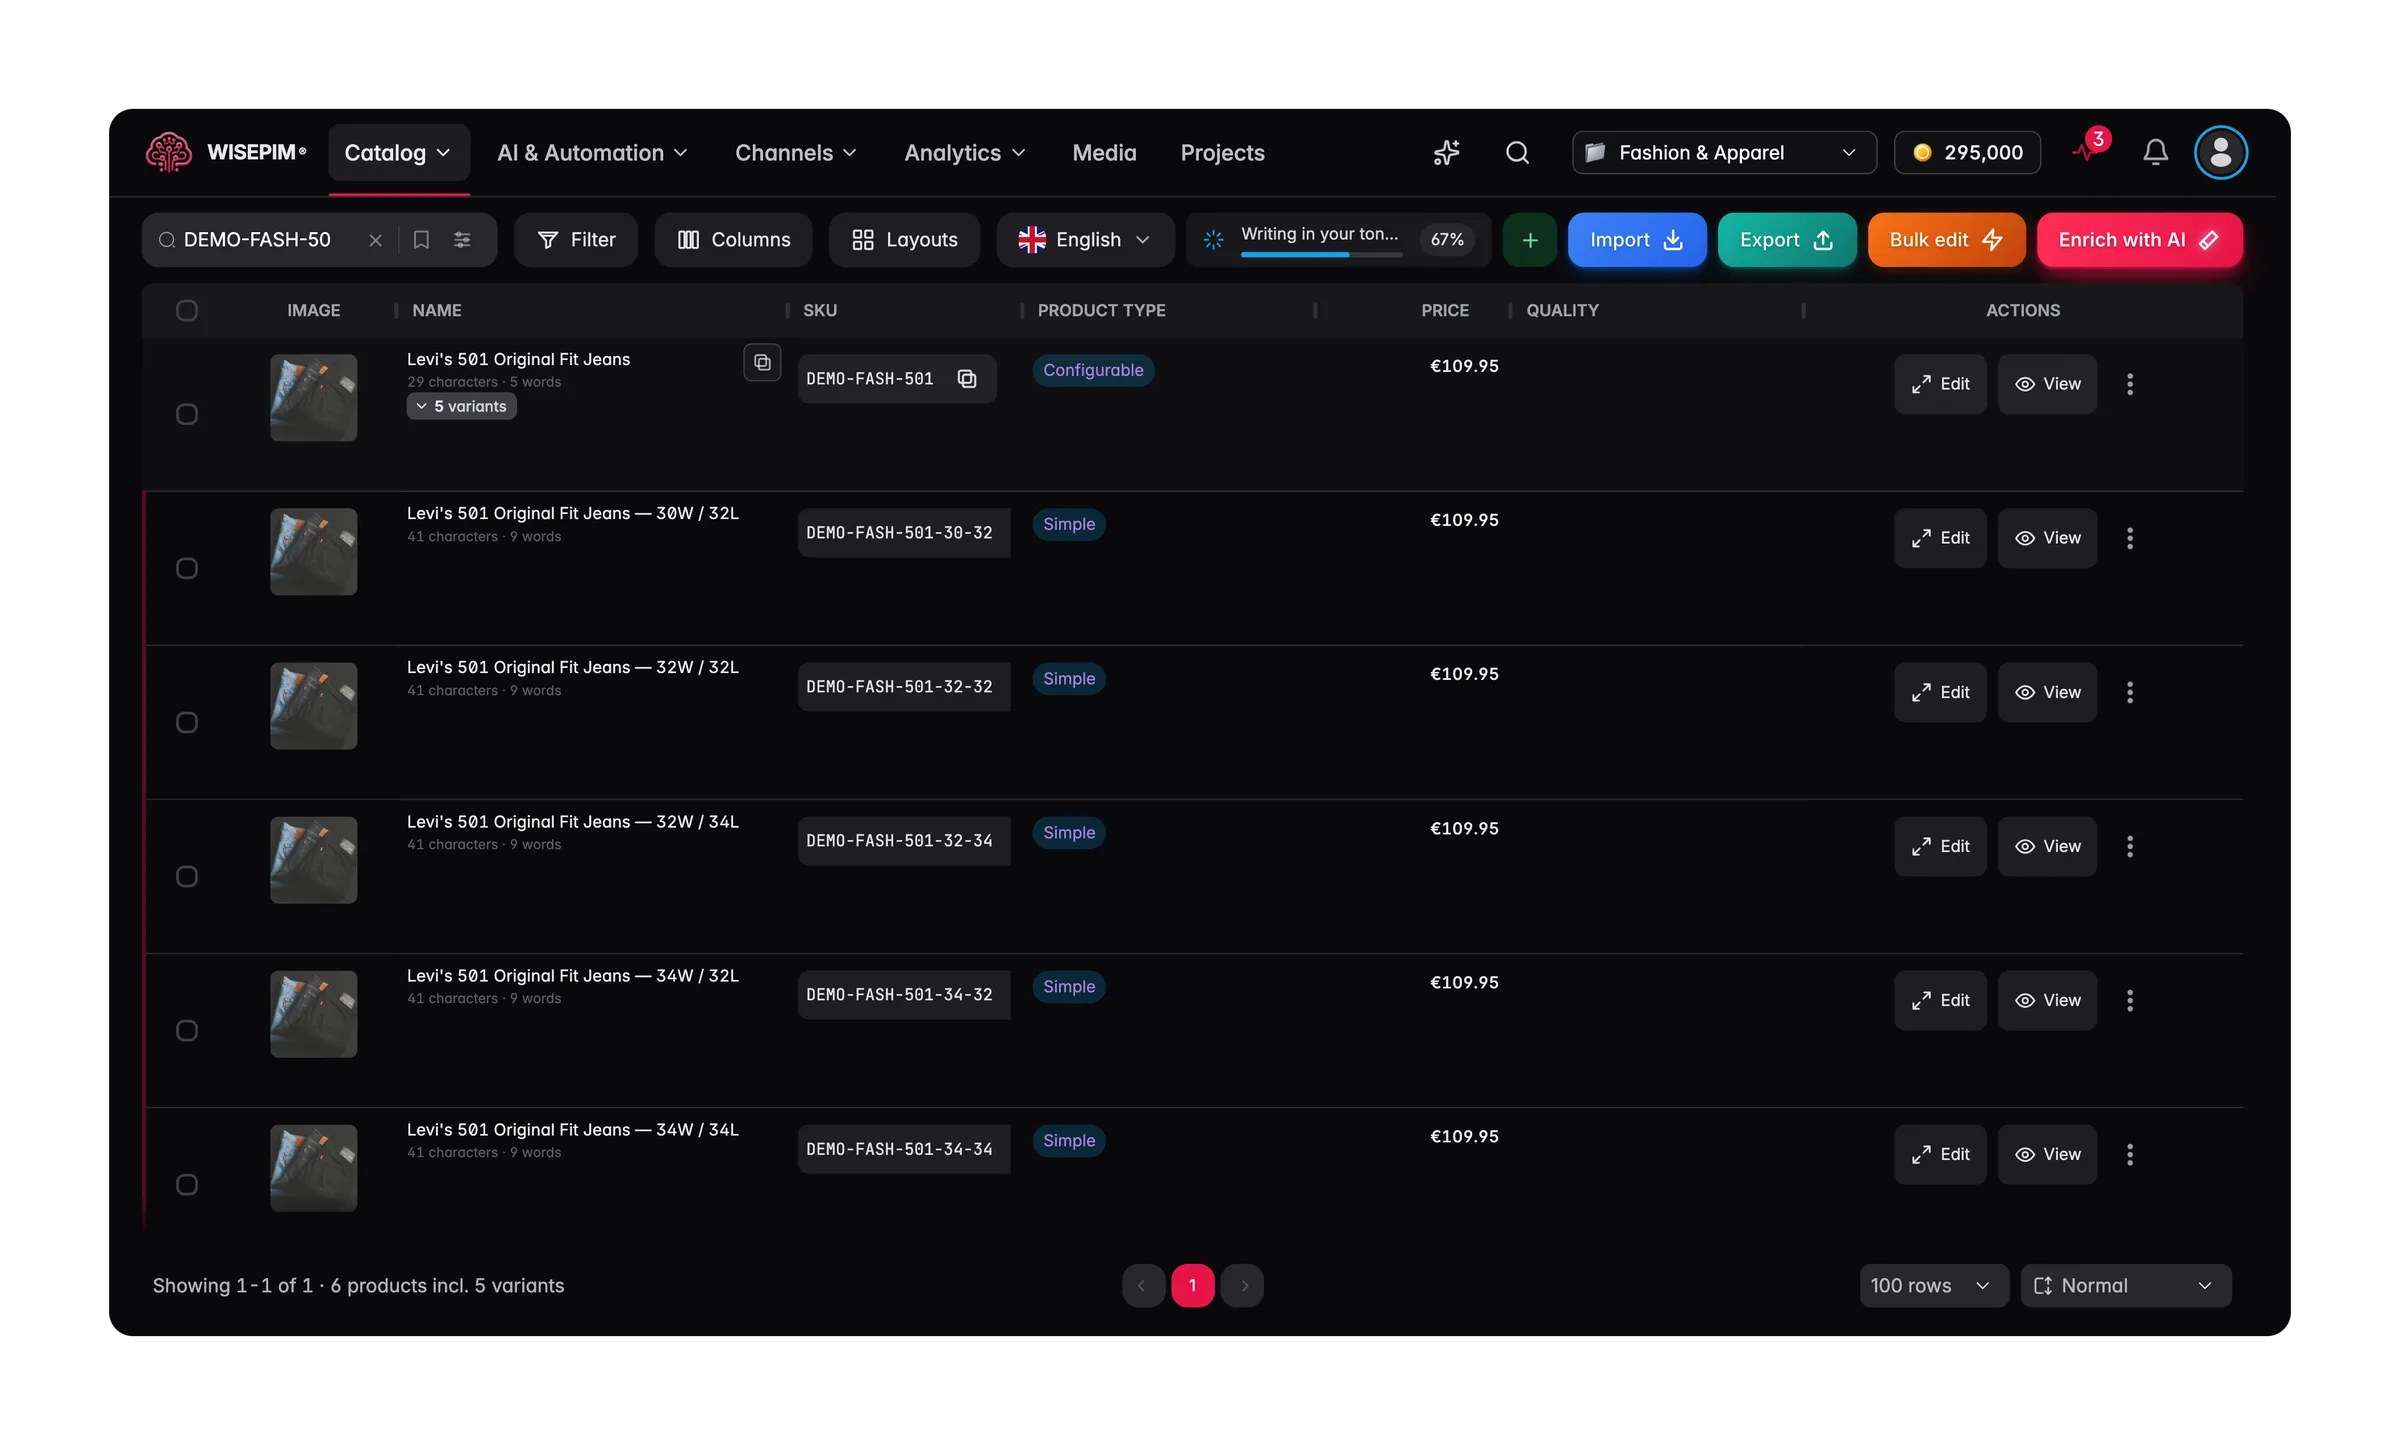Open more actions for DEMO-FASH-501-32-34 row
The width and height of the screenshot is (2400, 1445).
[2129, 846]
